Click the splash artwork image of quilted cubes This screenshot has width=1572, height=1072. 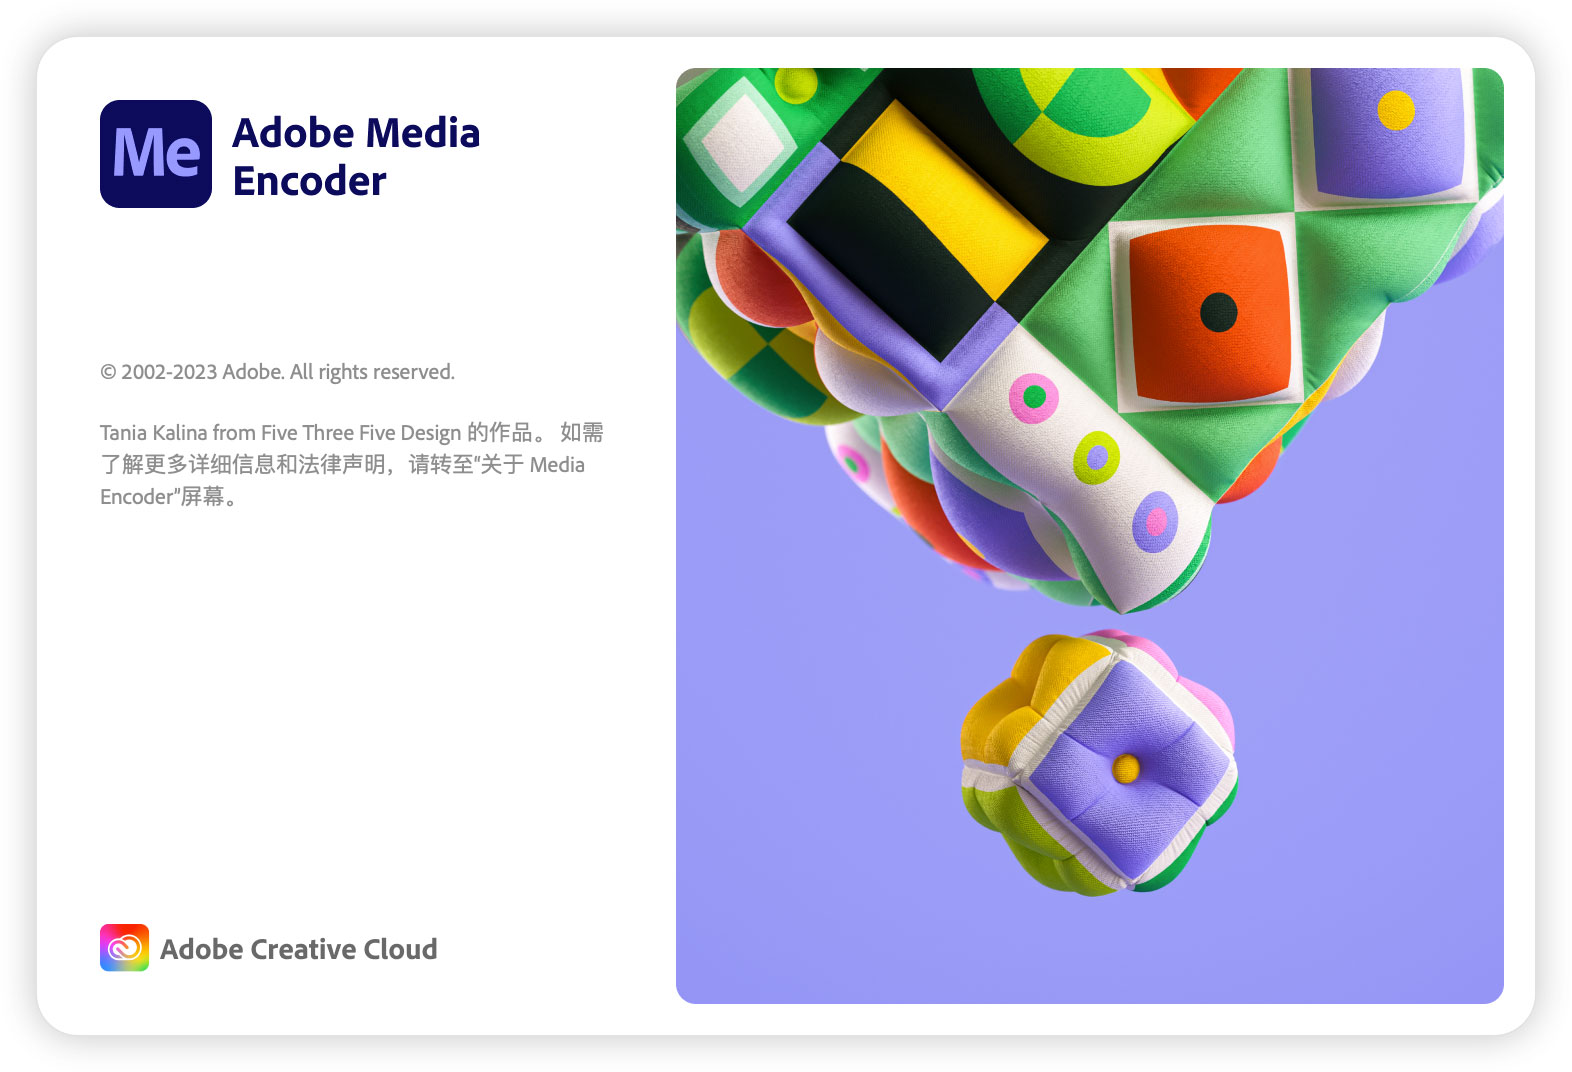pyautogui.click(x=1089, y=536)
